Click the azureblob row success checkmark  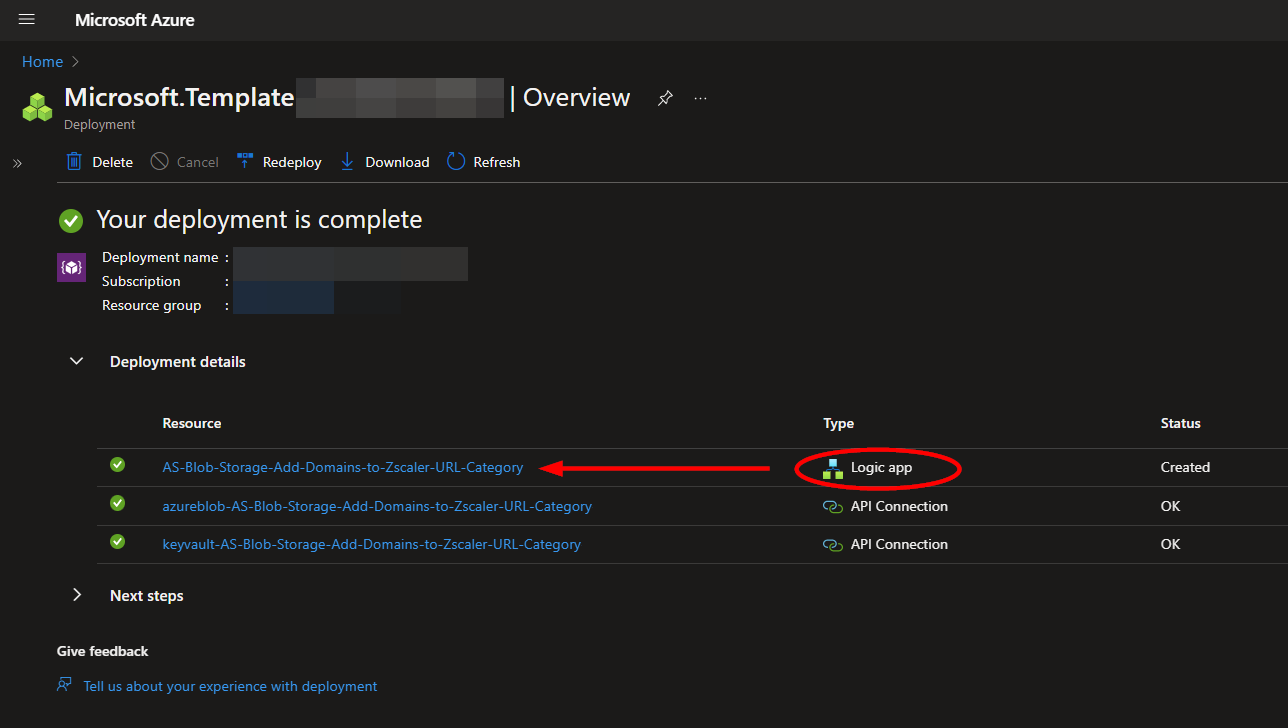118,503
